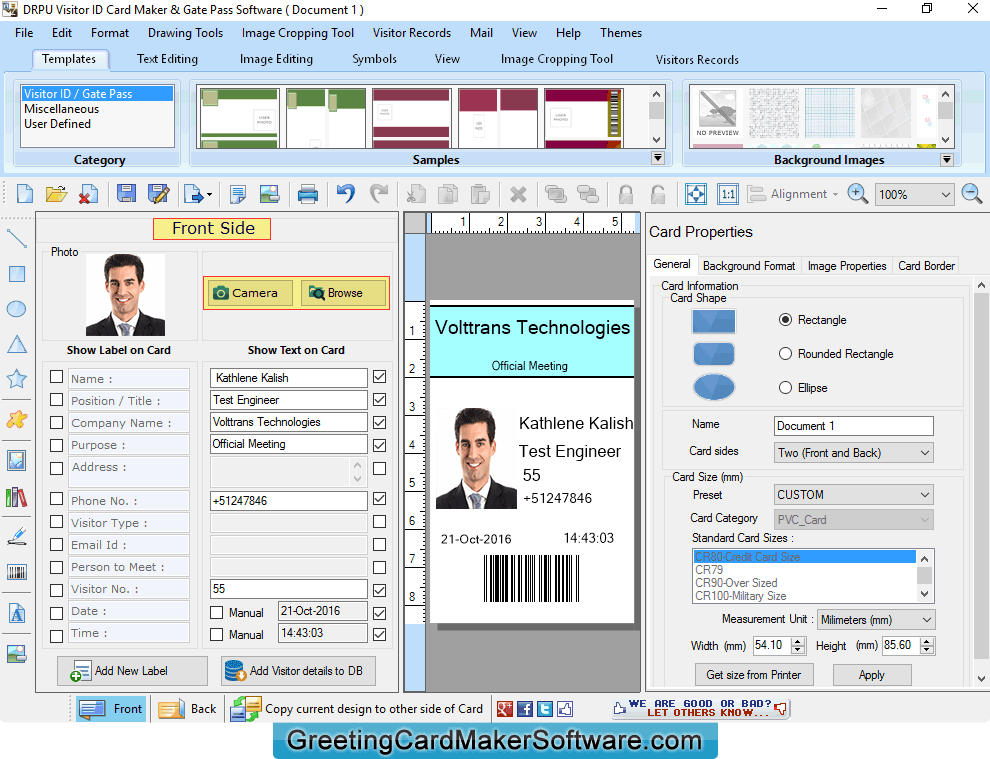Select the Rectangle card shape radio
Screen dimensions: 990x759
(x=785, y=320)
